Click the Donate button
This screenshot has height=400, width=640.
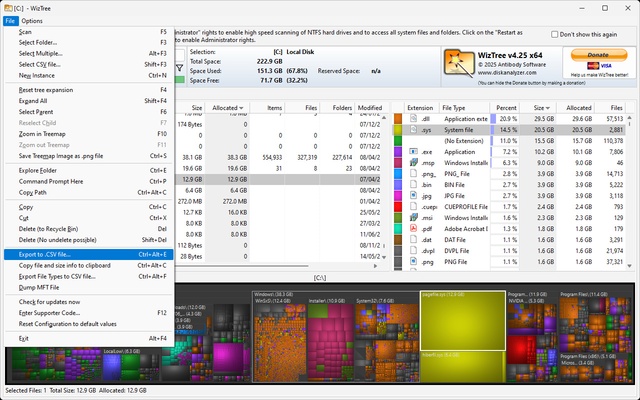(x=599, y=55)
